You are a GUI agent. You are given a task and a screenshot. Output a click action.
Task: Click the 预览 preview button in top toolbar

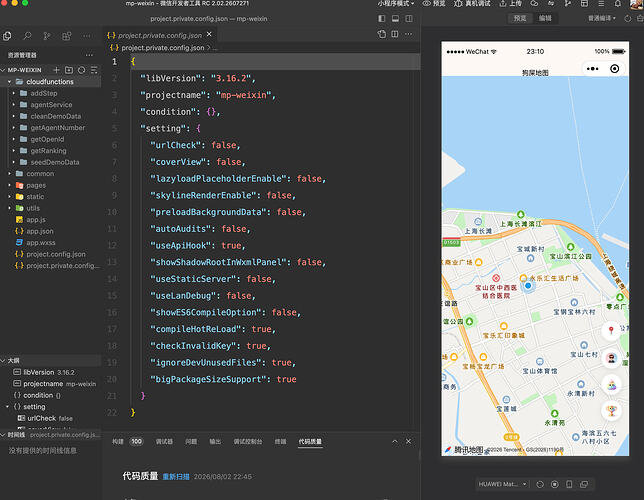click(x=435, y=3)
